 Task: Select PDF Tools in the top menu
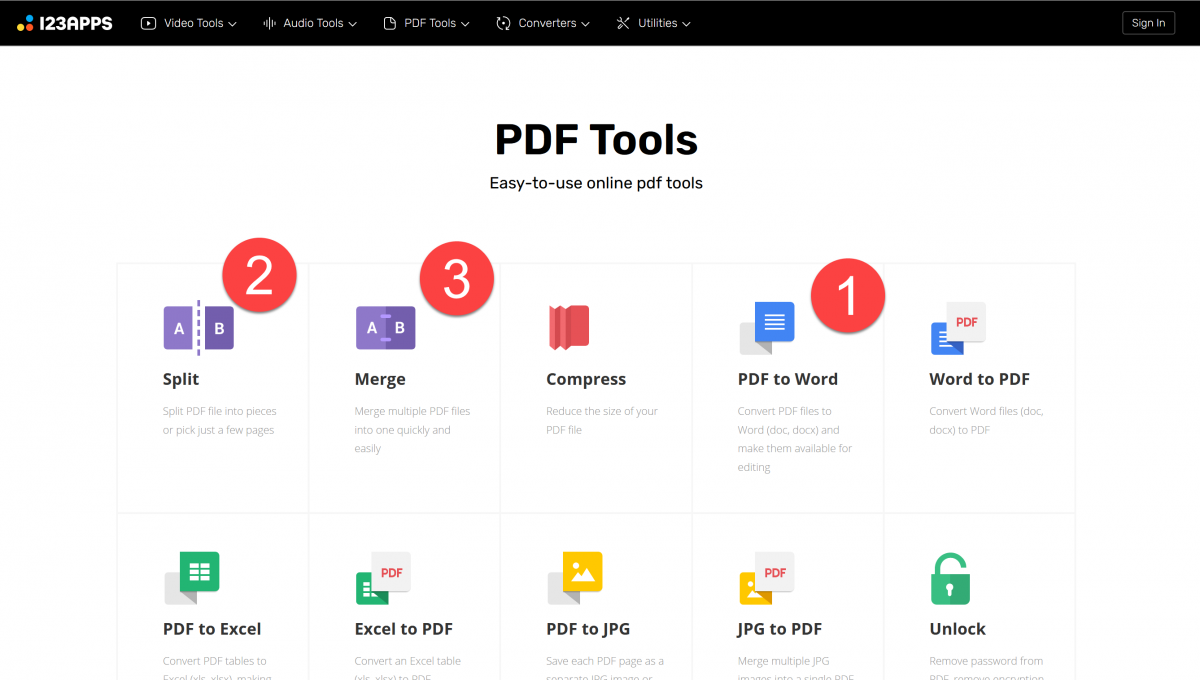pos(426,22)
